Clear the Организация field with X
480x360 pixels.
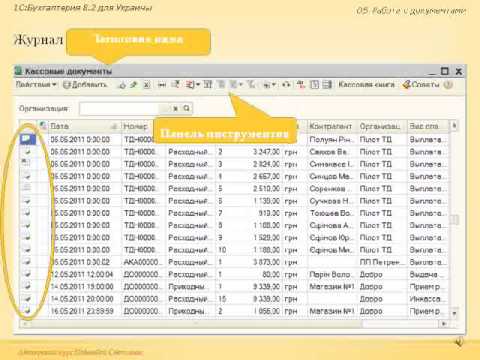click(x=175, y=108)
